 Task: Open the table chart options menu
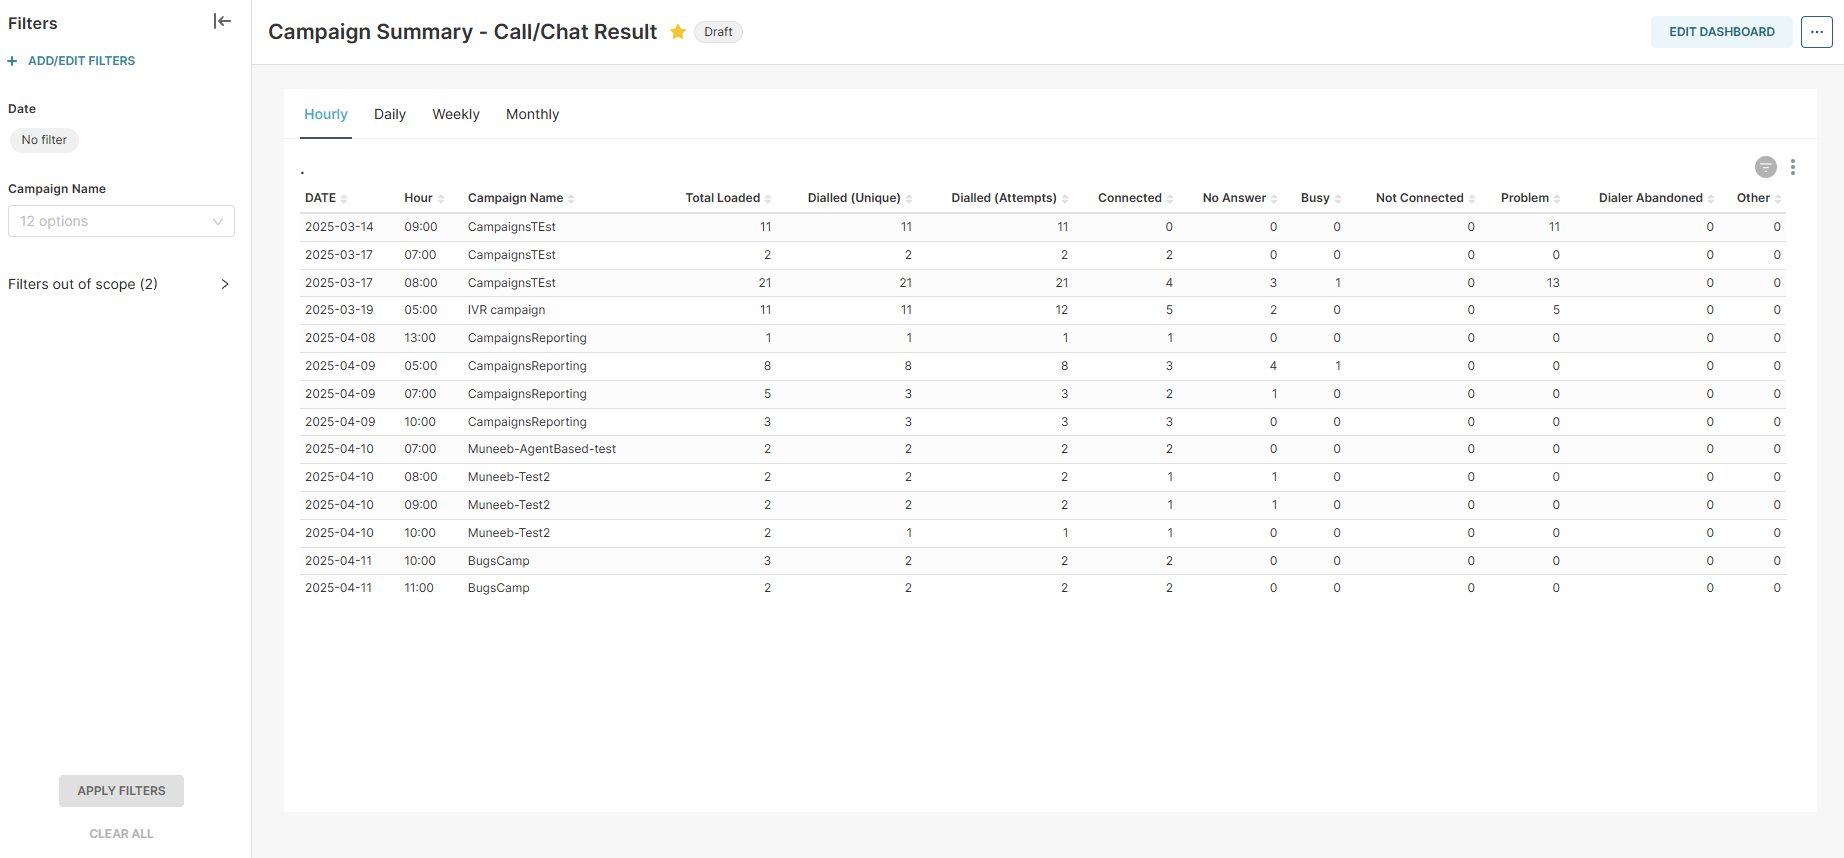(1793, 167)
